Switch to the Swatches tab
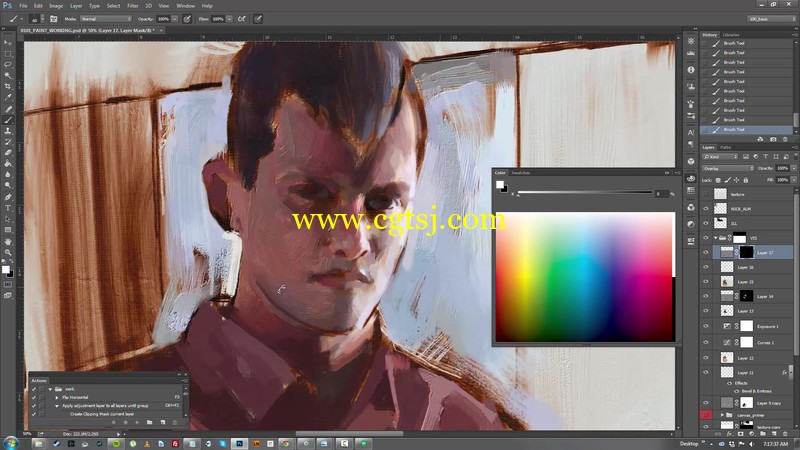 pos(521,173)
